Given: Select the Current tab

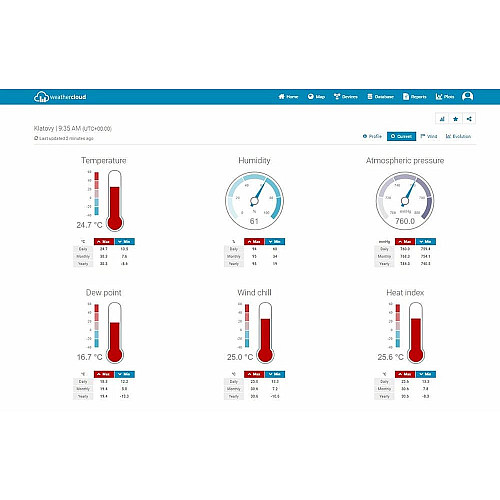Looking at the screenshot, I should [401, 136].
